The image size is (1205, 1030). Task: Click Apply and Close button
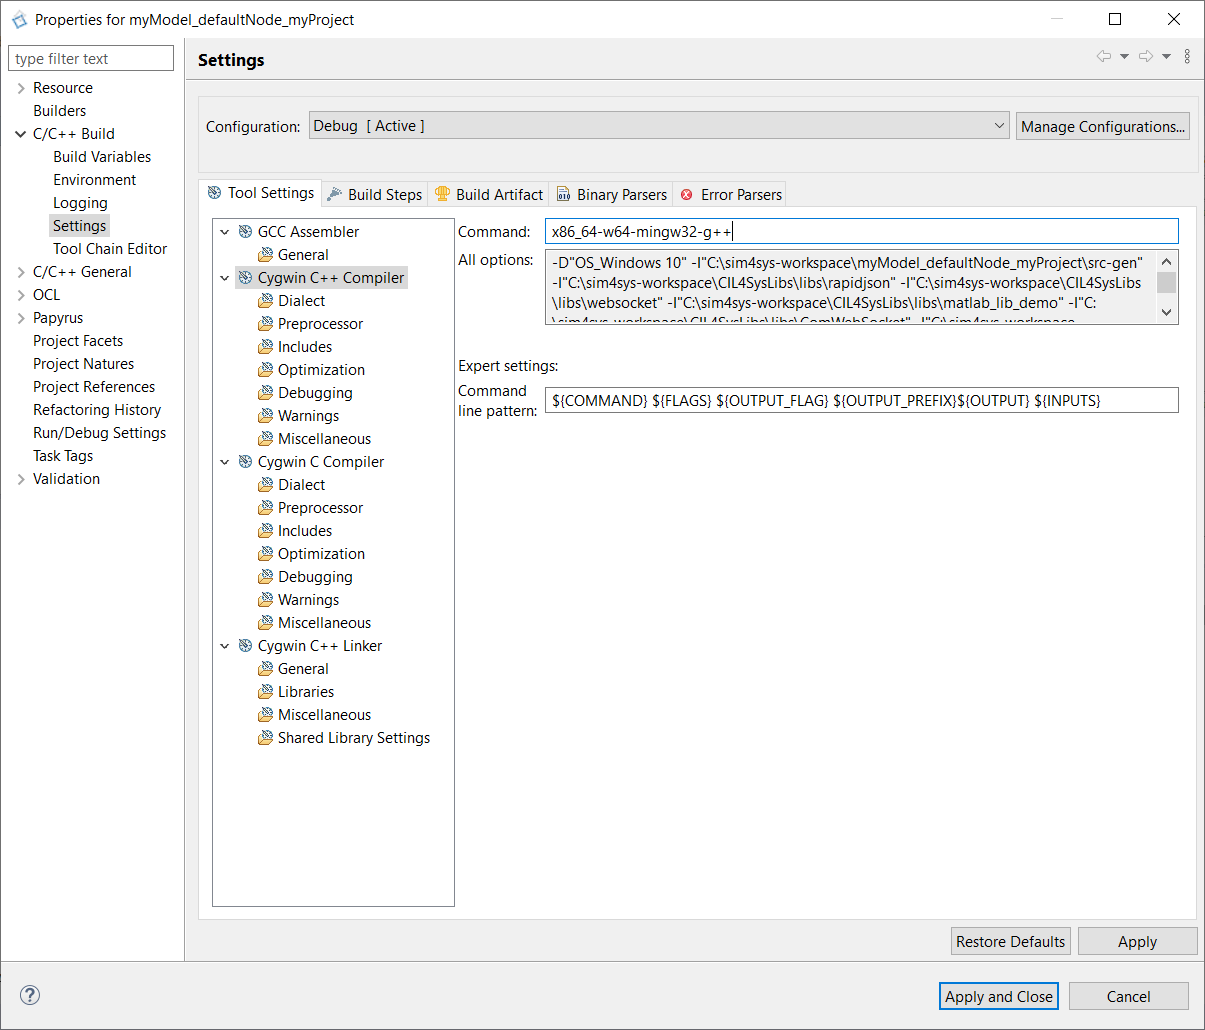pyautogui.click(x=999, y=996)
